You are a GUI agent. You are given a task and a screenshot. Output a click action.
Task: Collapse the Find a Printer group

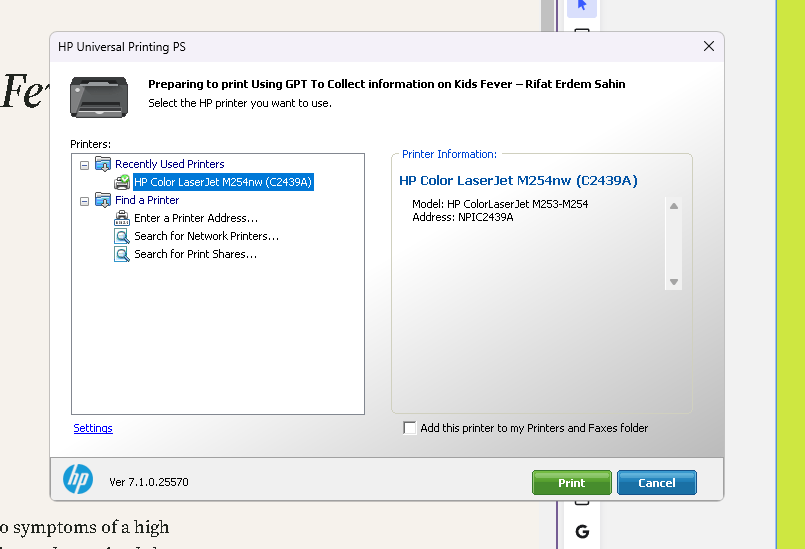(x=85, y=201)
